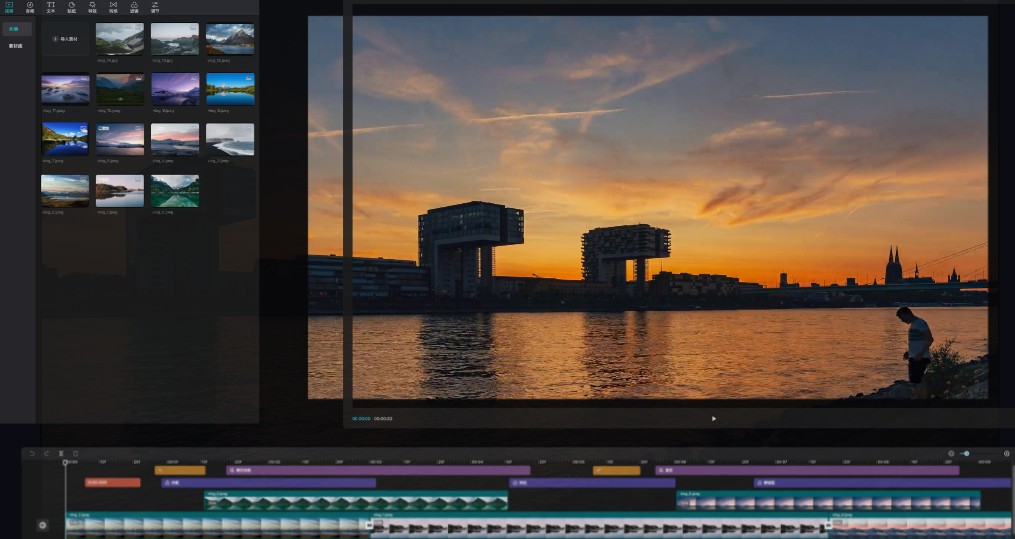
Task: Open the Transitions (转场) tab
Action: (113, 7)
